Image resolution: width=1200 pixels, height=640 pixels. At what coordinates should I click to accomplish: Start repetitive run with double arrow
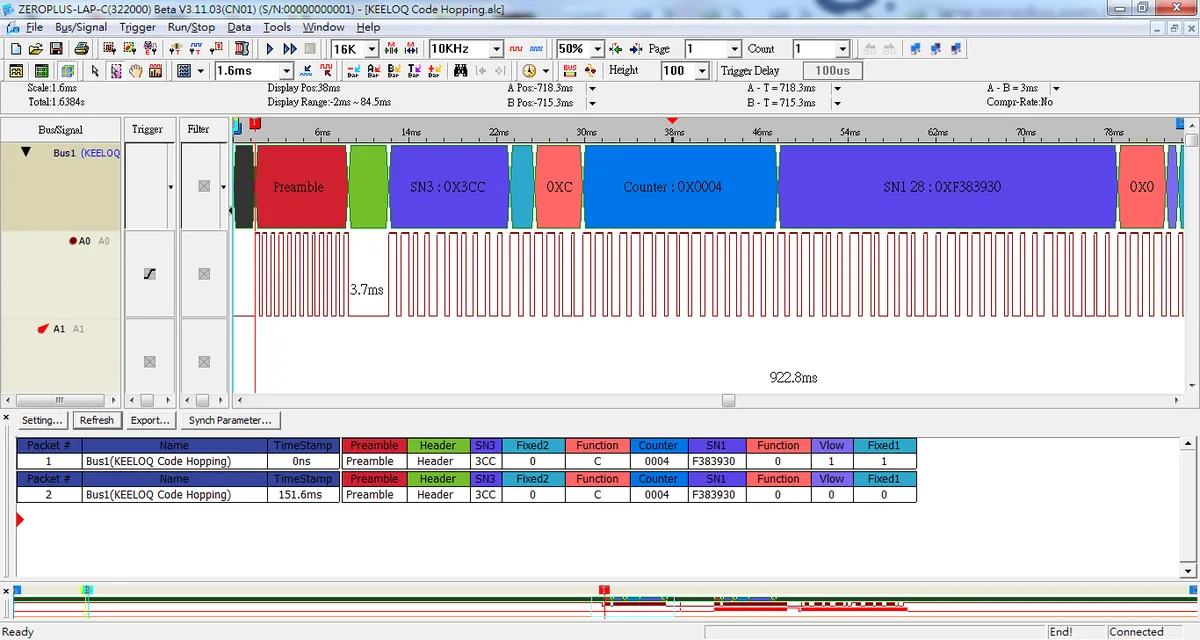290,48
